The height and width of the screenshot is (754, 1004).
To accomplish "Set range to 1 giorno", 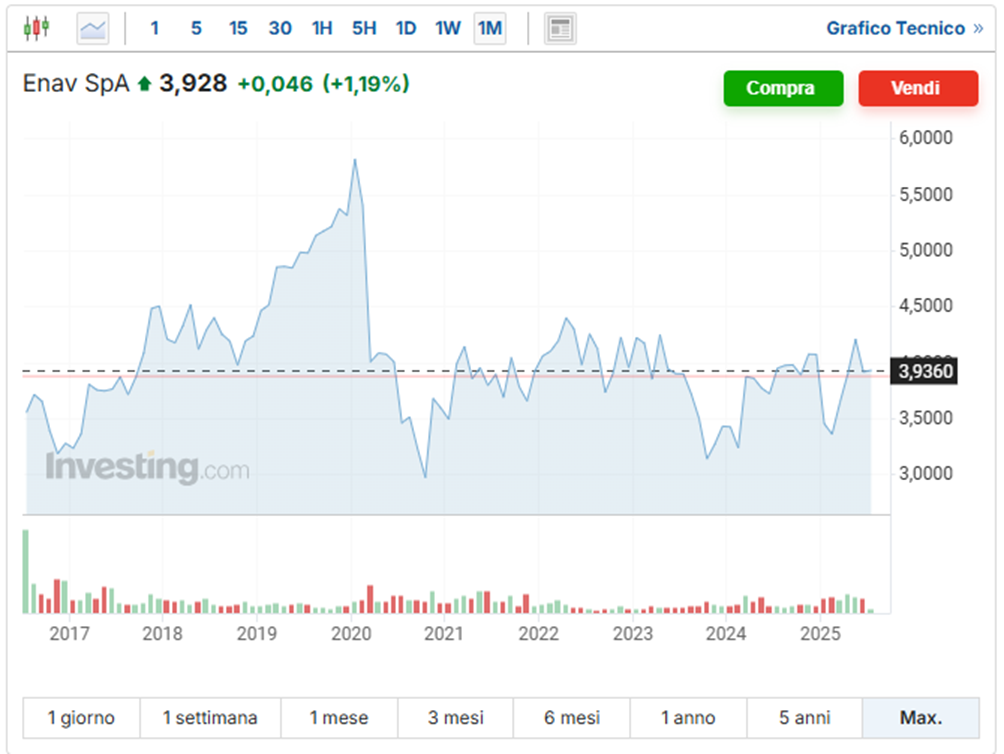I will (81, 718).
